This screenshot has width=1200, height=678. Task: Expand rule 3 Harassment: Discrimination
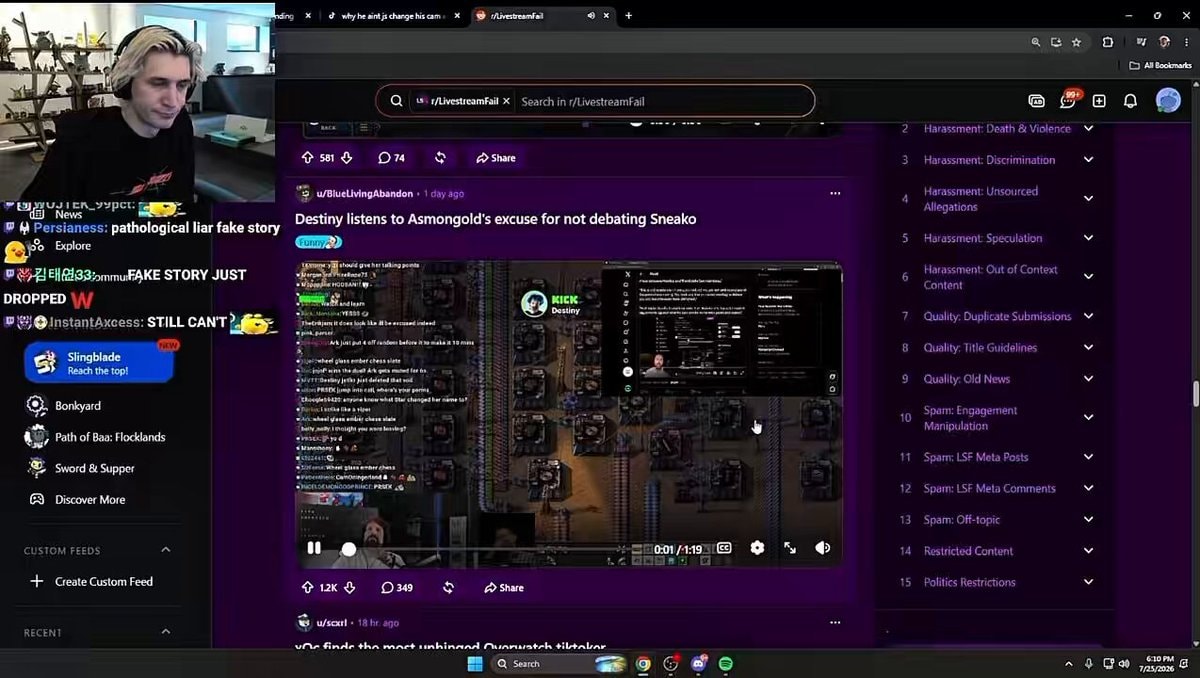[1088, 160]
